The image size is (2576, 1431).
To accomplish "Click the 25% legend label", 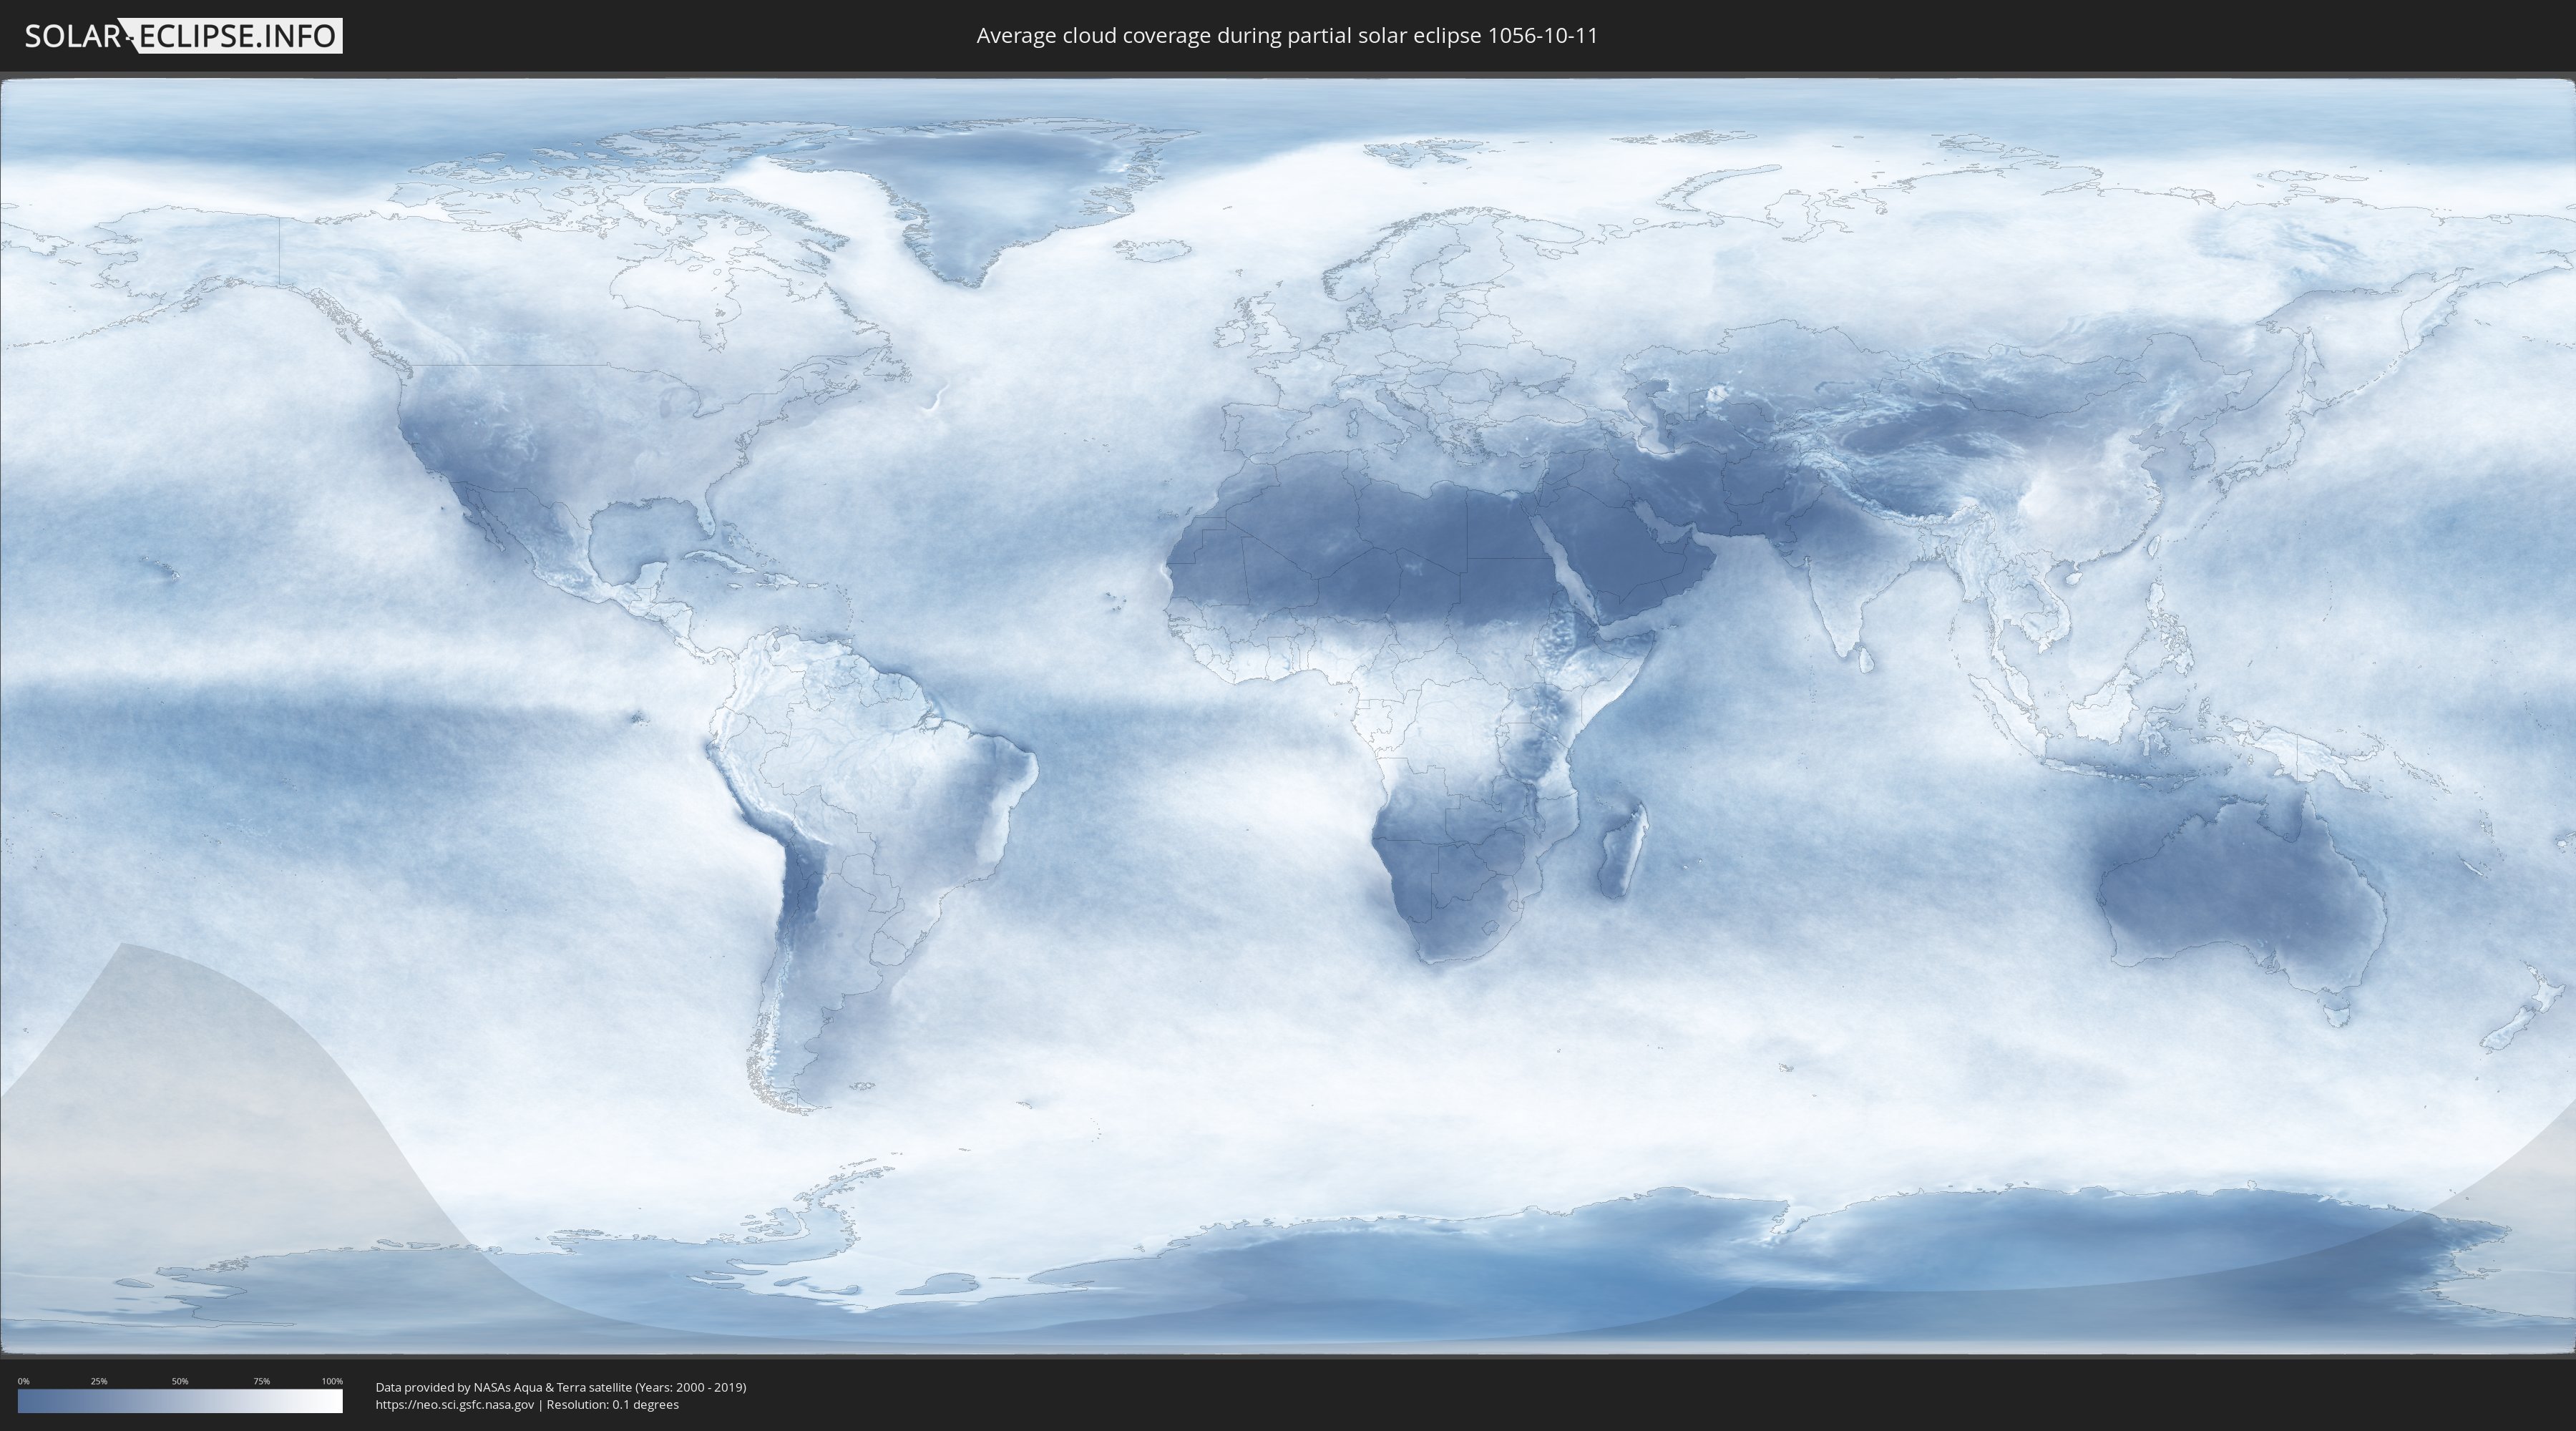I will coord(99,1381).
